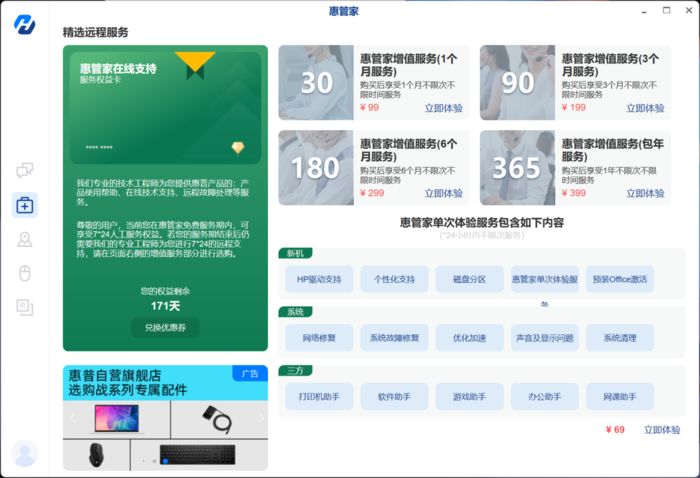Select 游戏助手 service

[x=469, y=396]
